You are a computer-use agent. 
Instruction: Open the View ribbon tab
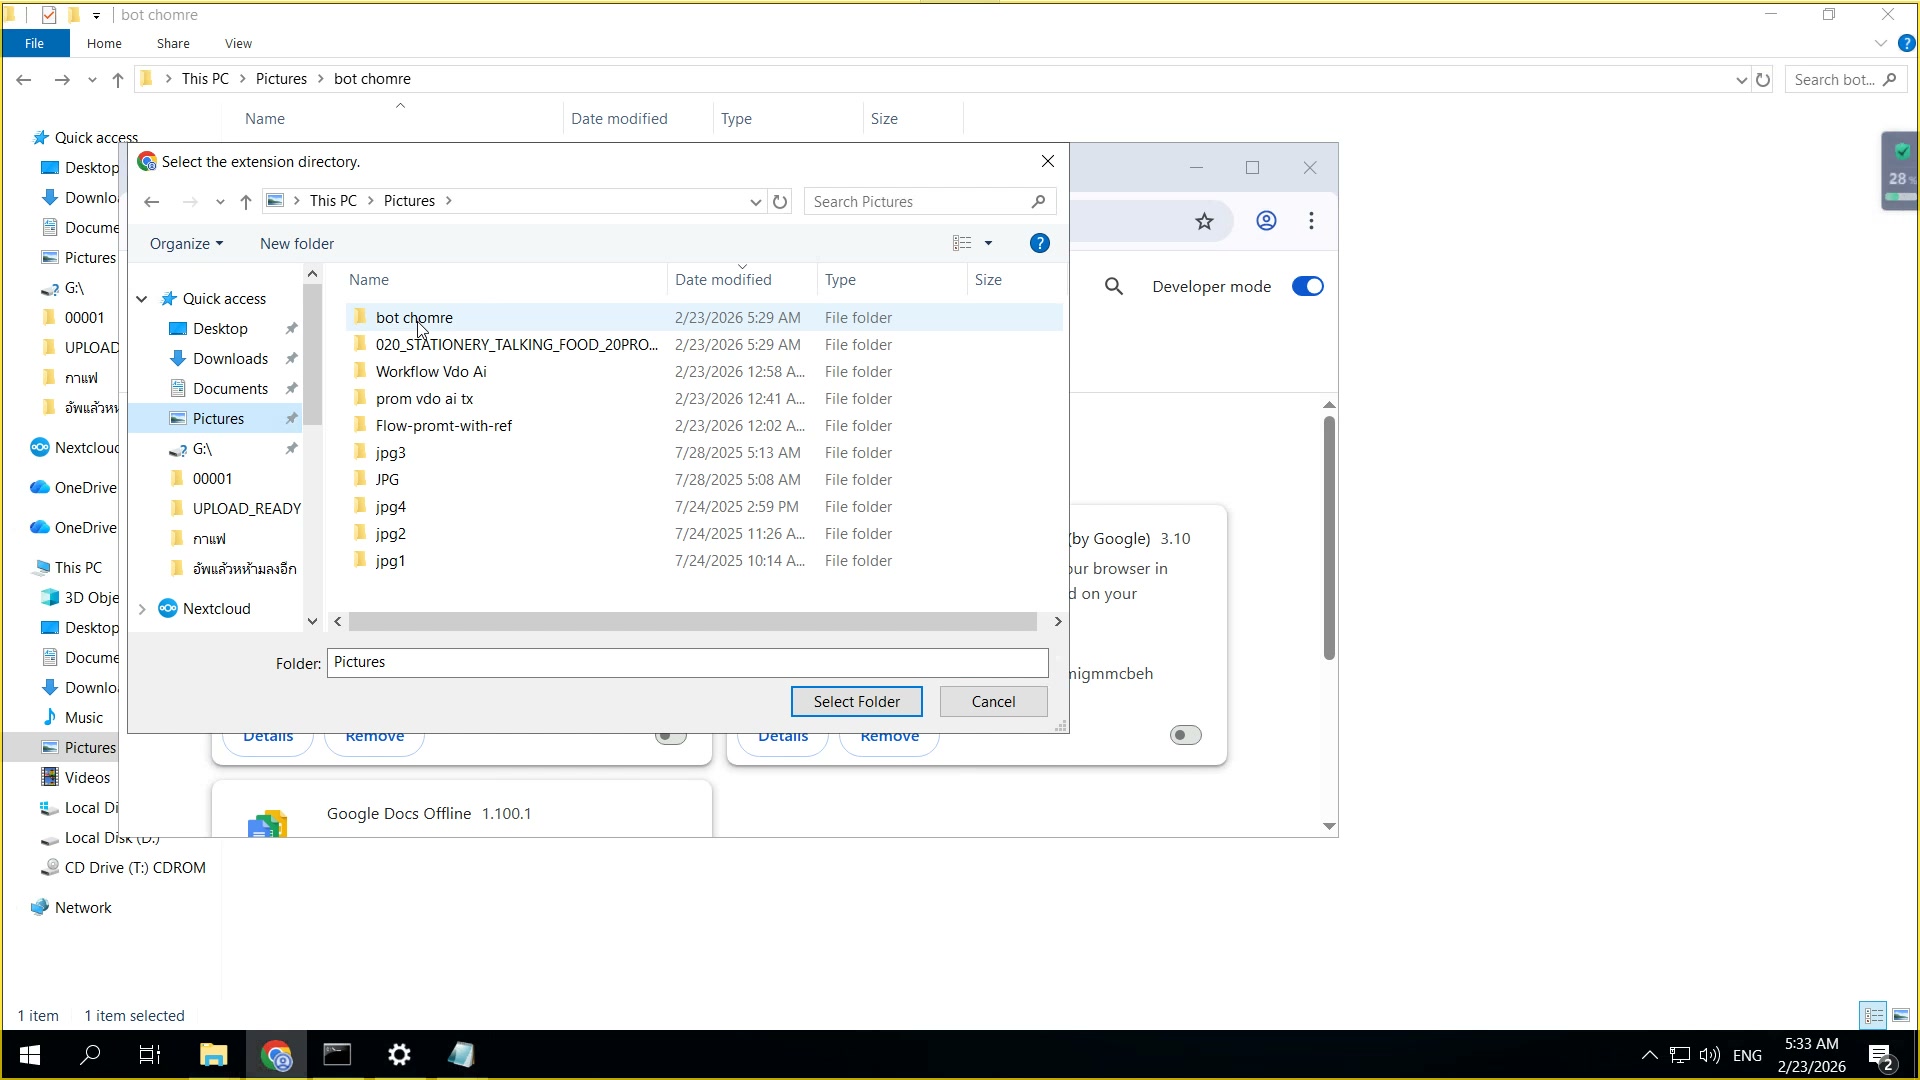(238, 44)
